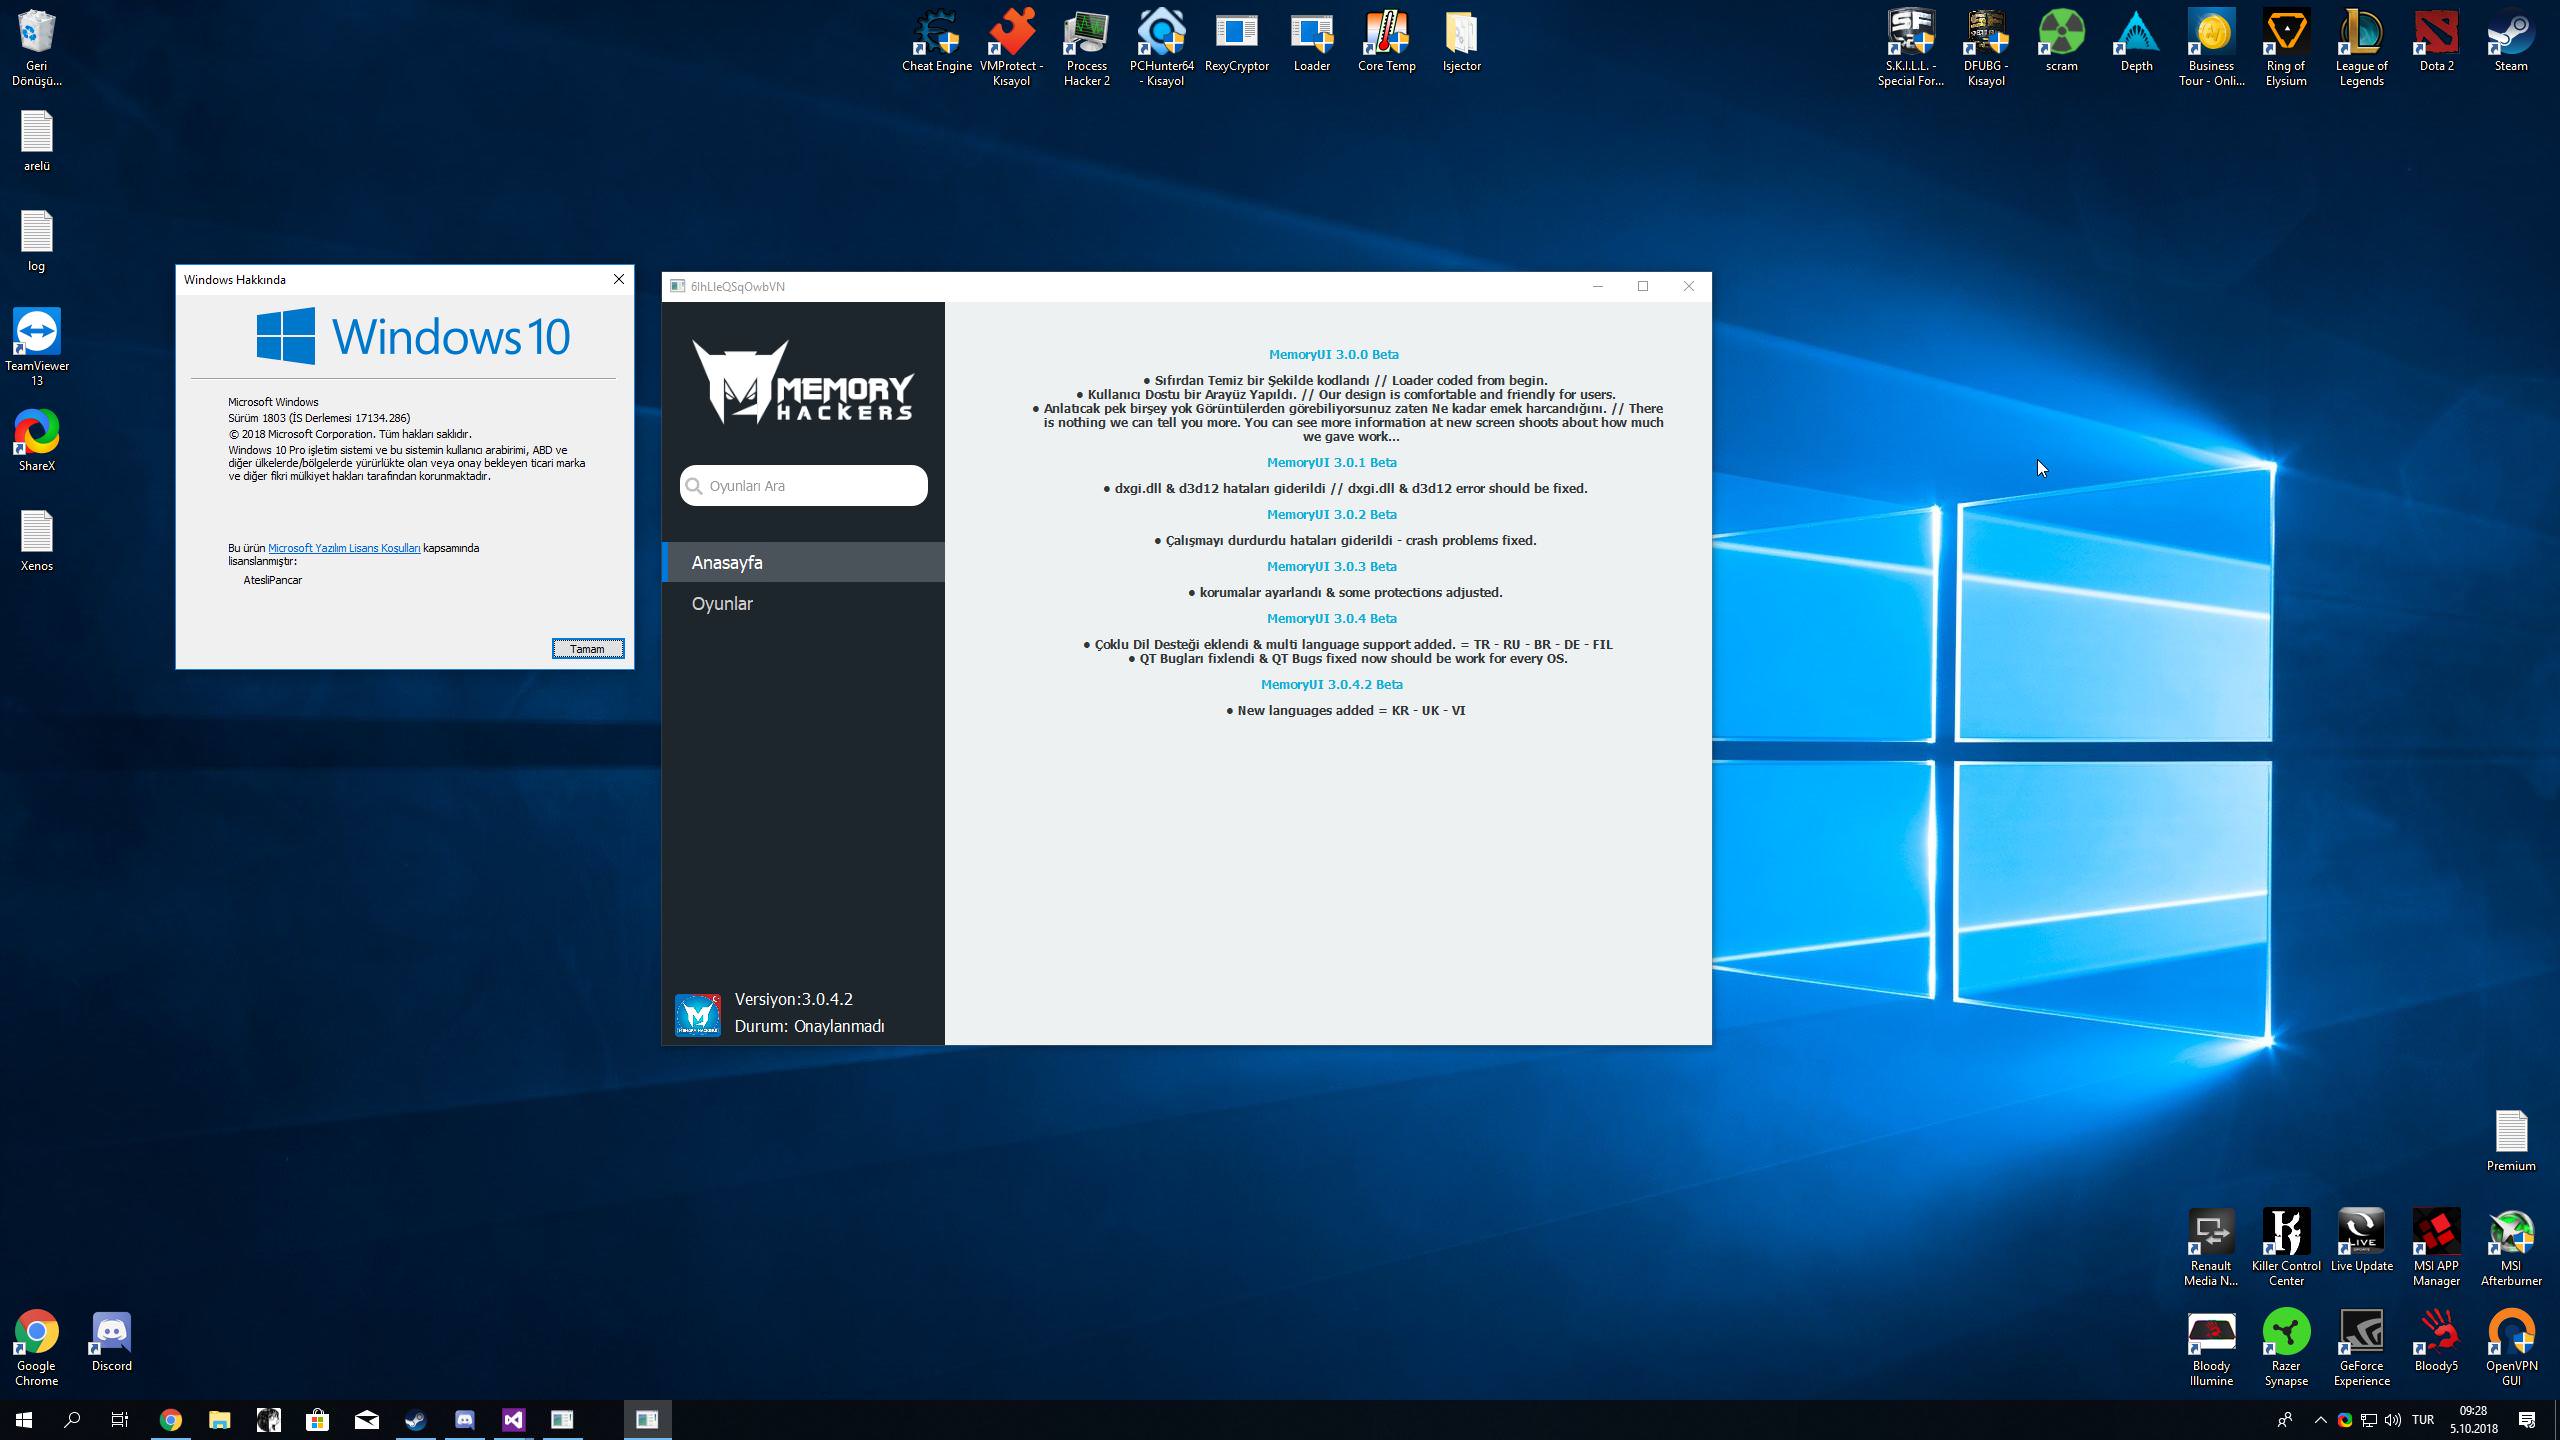This screenshot has width=2560, height=1440.
Task: Select the Isjector folder on desktop
Action: pyautogui.click(x=1461, y=42)
